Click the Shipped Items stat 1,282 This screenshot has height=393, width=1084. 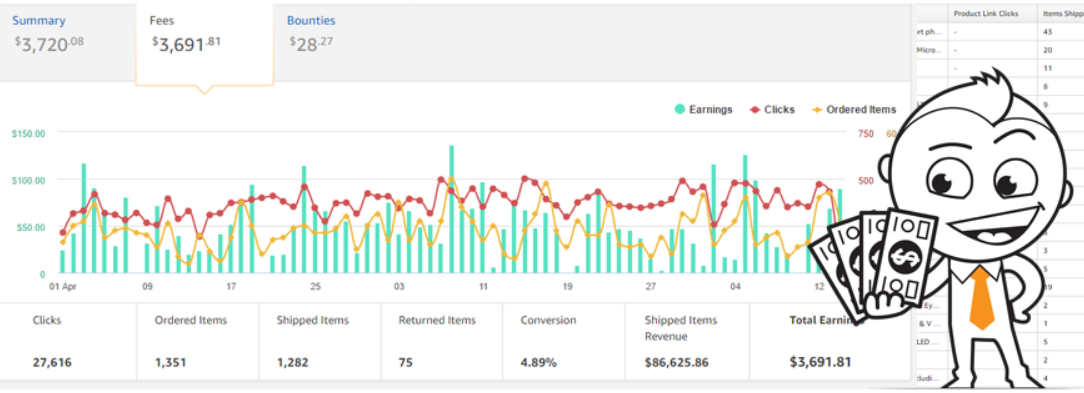coord(320,341)
